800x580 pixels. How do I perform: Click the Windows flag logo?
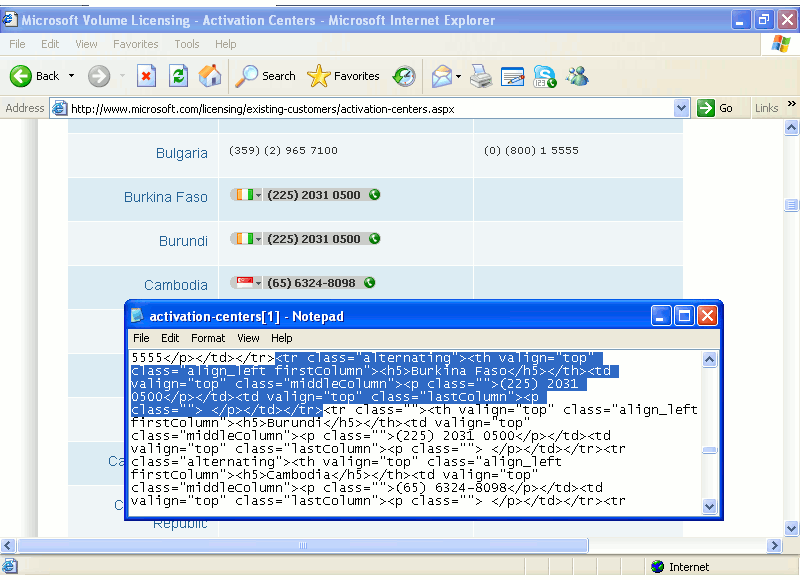point(781,44)
